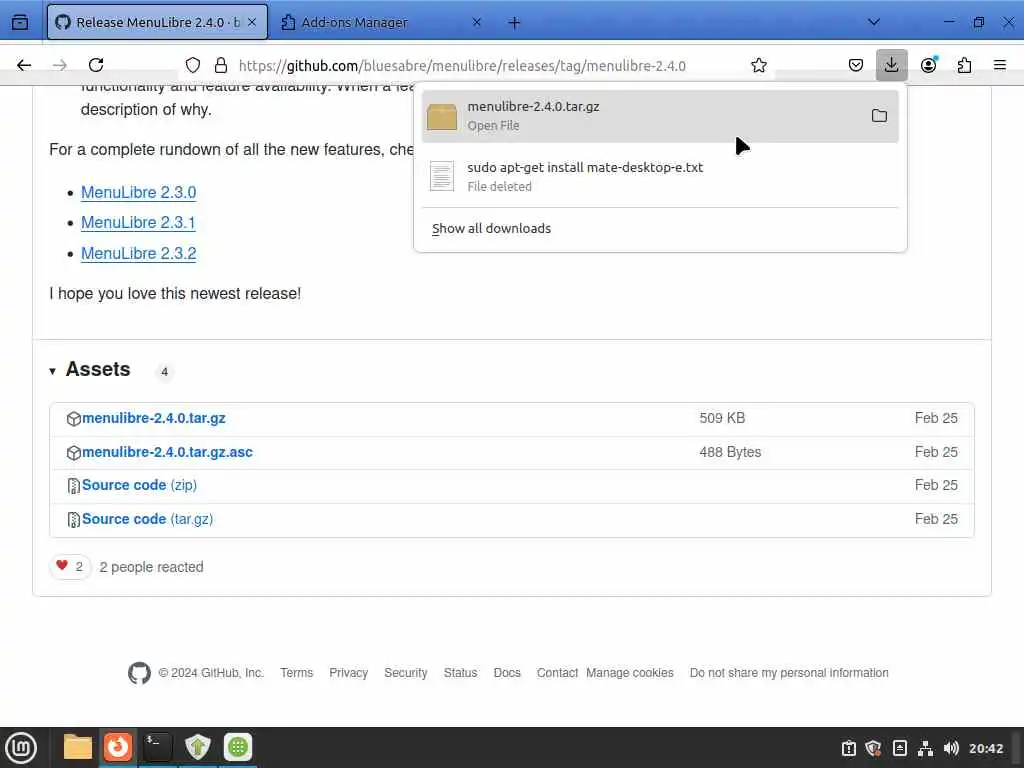The width and height of the screenshot is (1024, 768).
Task: Open the file manager from taskbar
Action: coord(78,747)
